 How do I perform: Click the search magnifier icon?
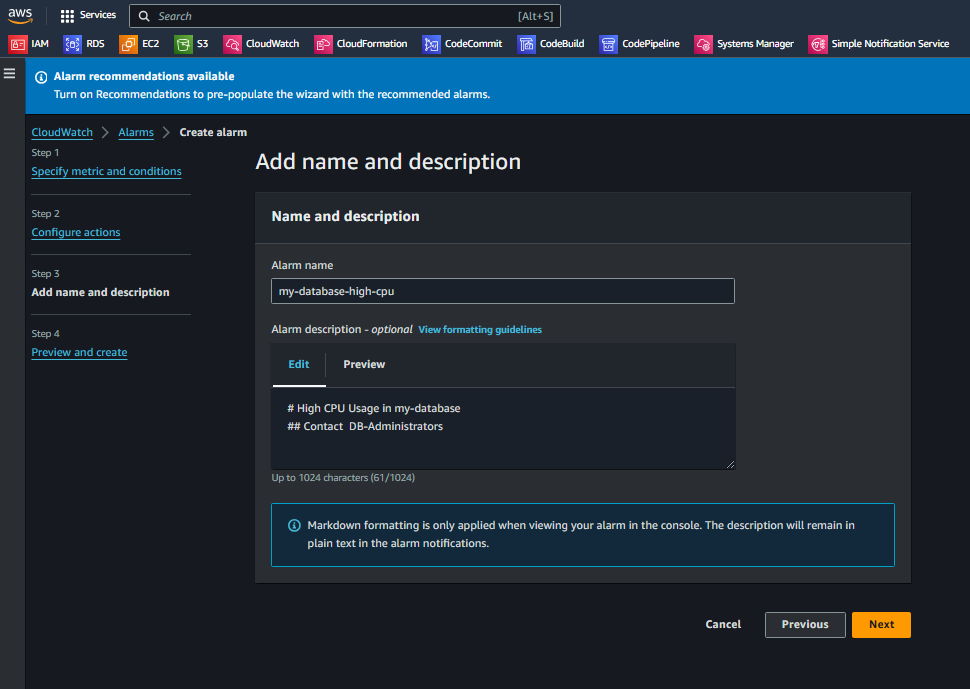[144, 16]
